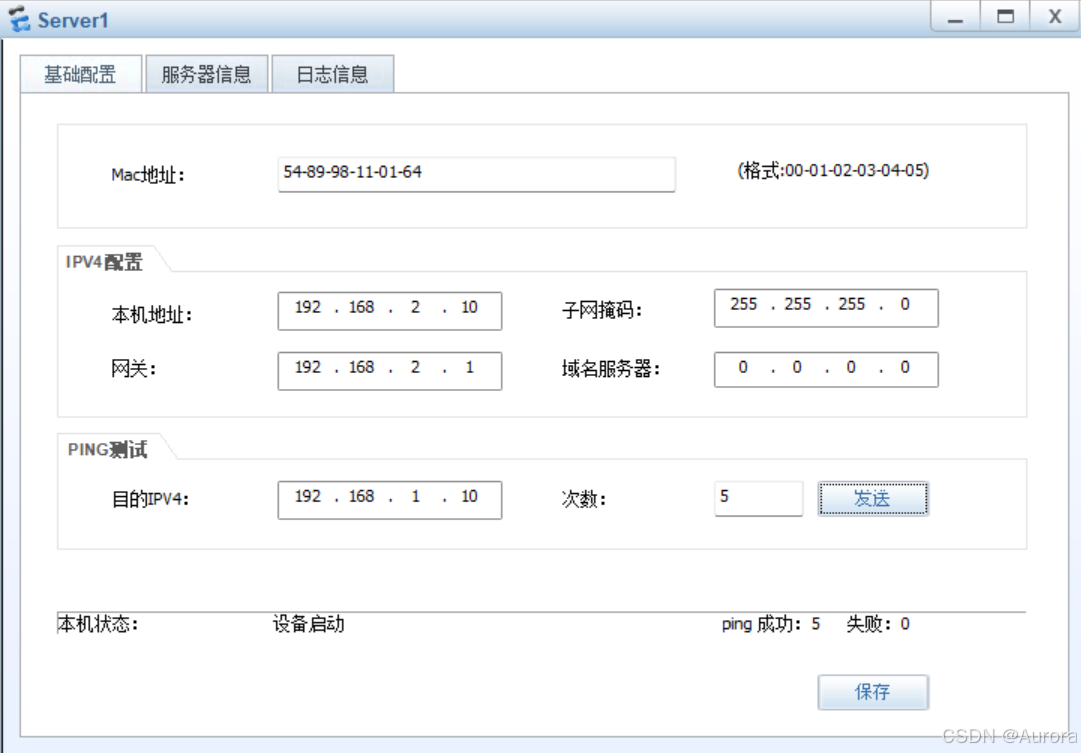Click the 网关 address field
Screen dimensions: 1081x753
(390, 370)
